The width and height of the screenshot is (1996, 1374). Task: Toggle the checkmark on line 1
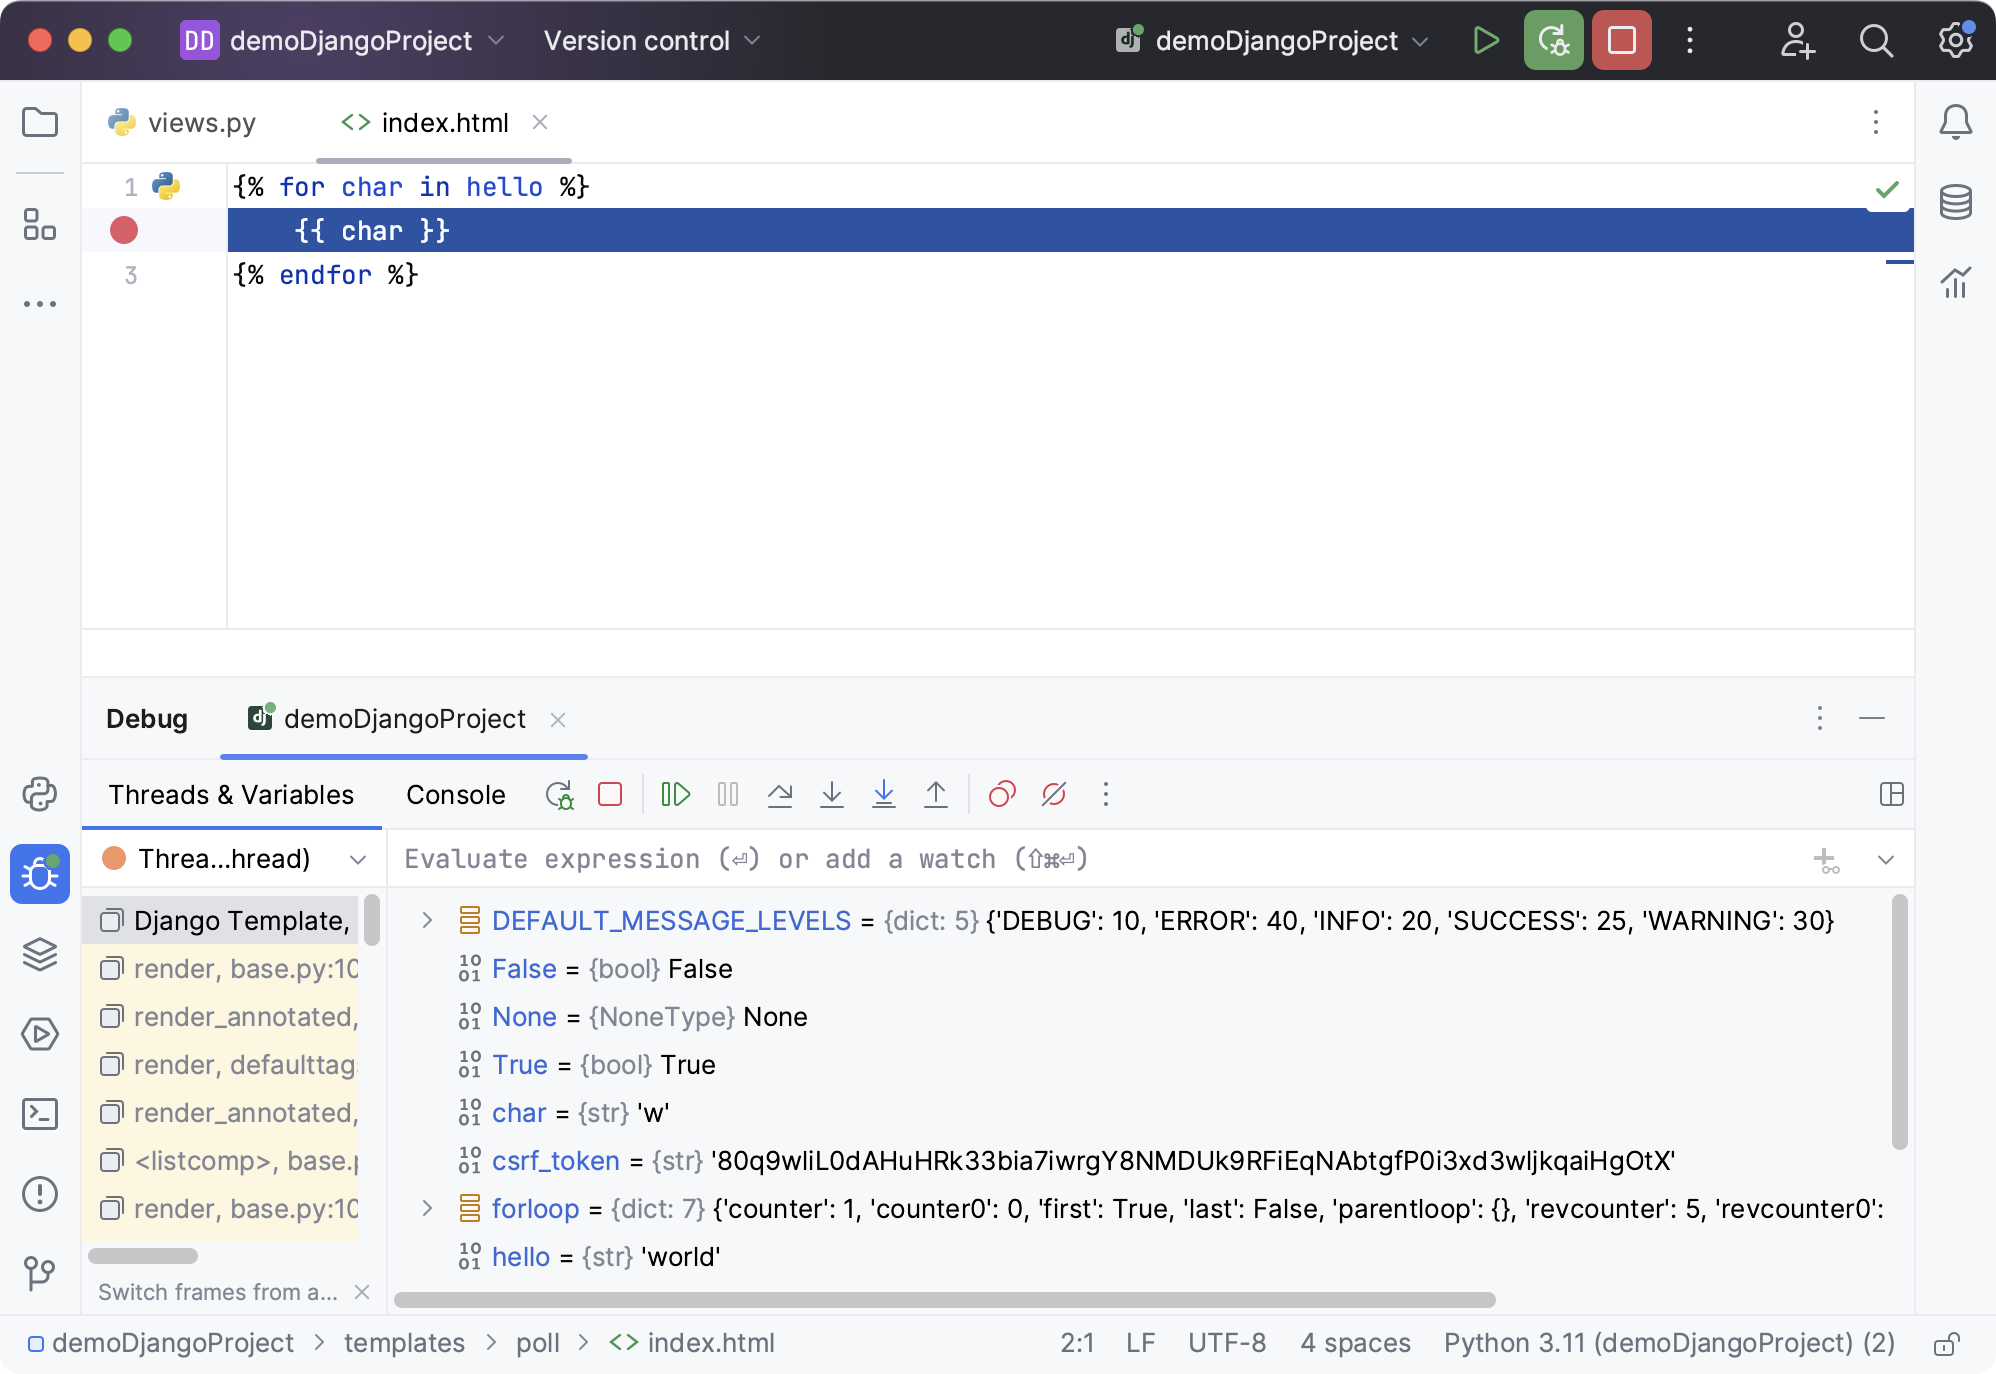1887,188
